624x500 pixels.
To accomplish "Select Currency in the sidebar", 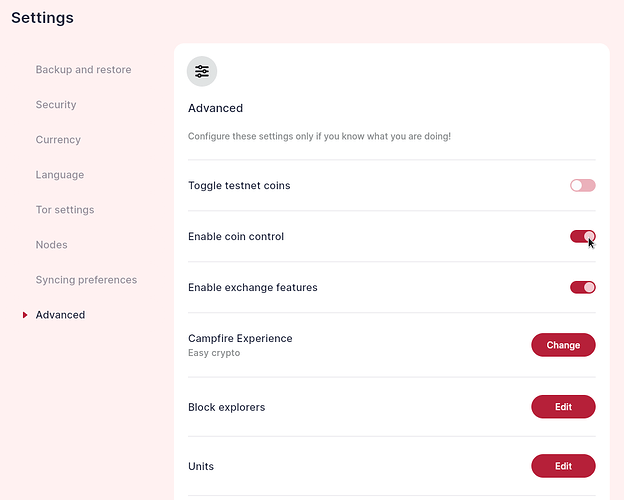I will click(58, 140).
